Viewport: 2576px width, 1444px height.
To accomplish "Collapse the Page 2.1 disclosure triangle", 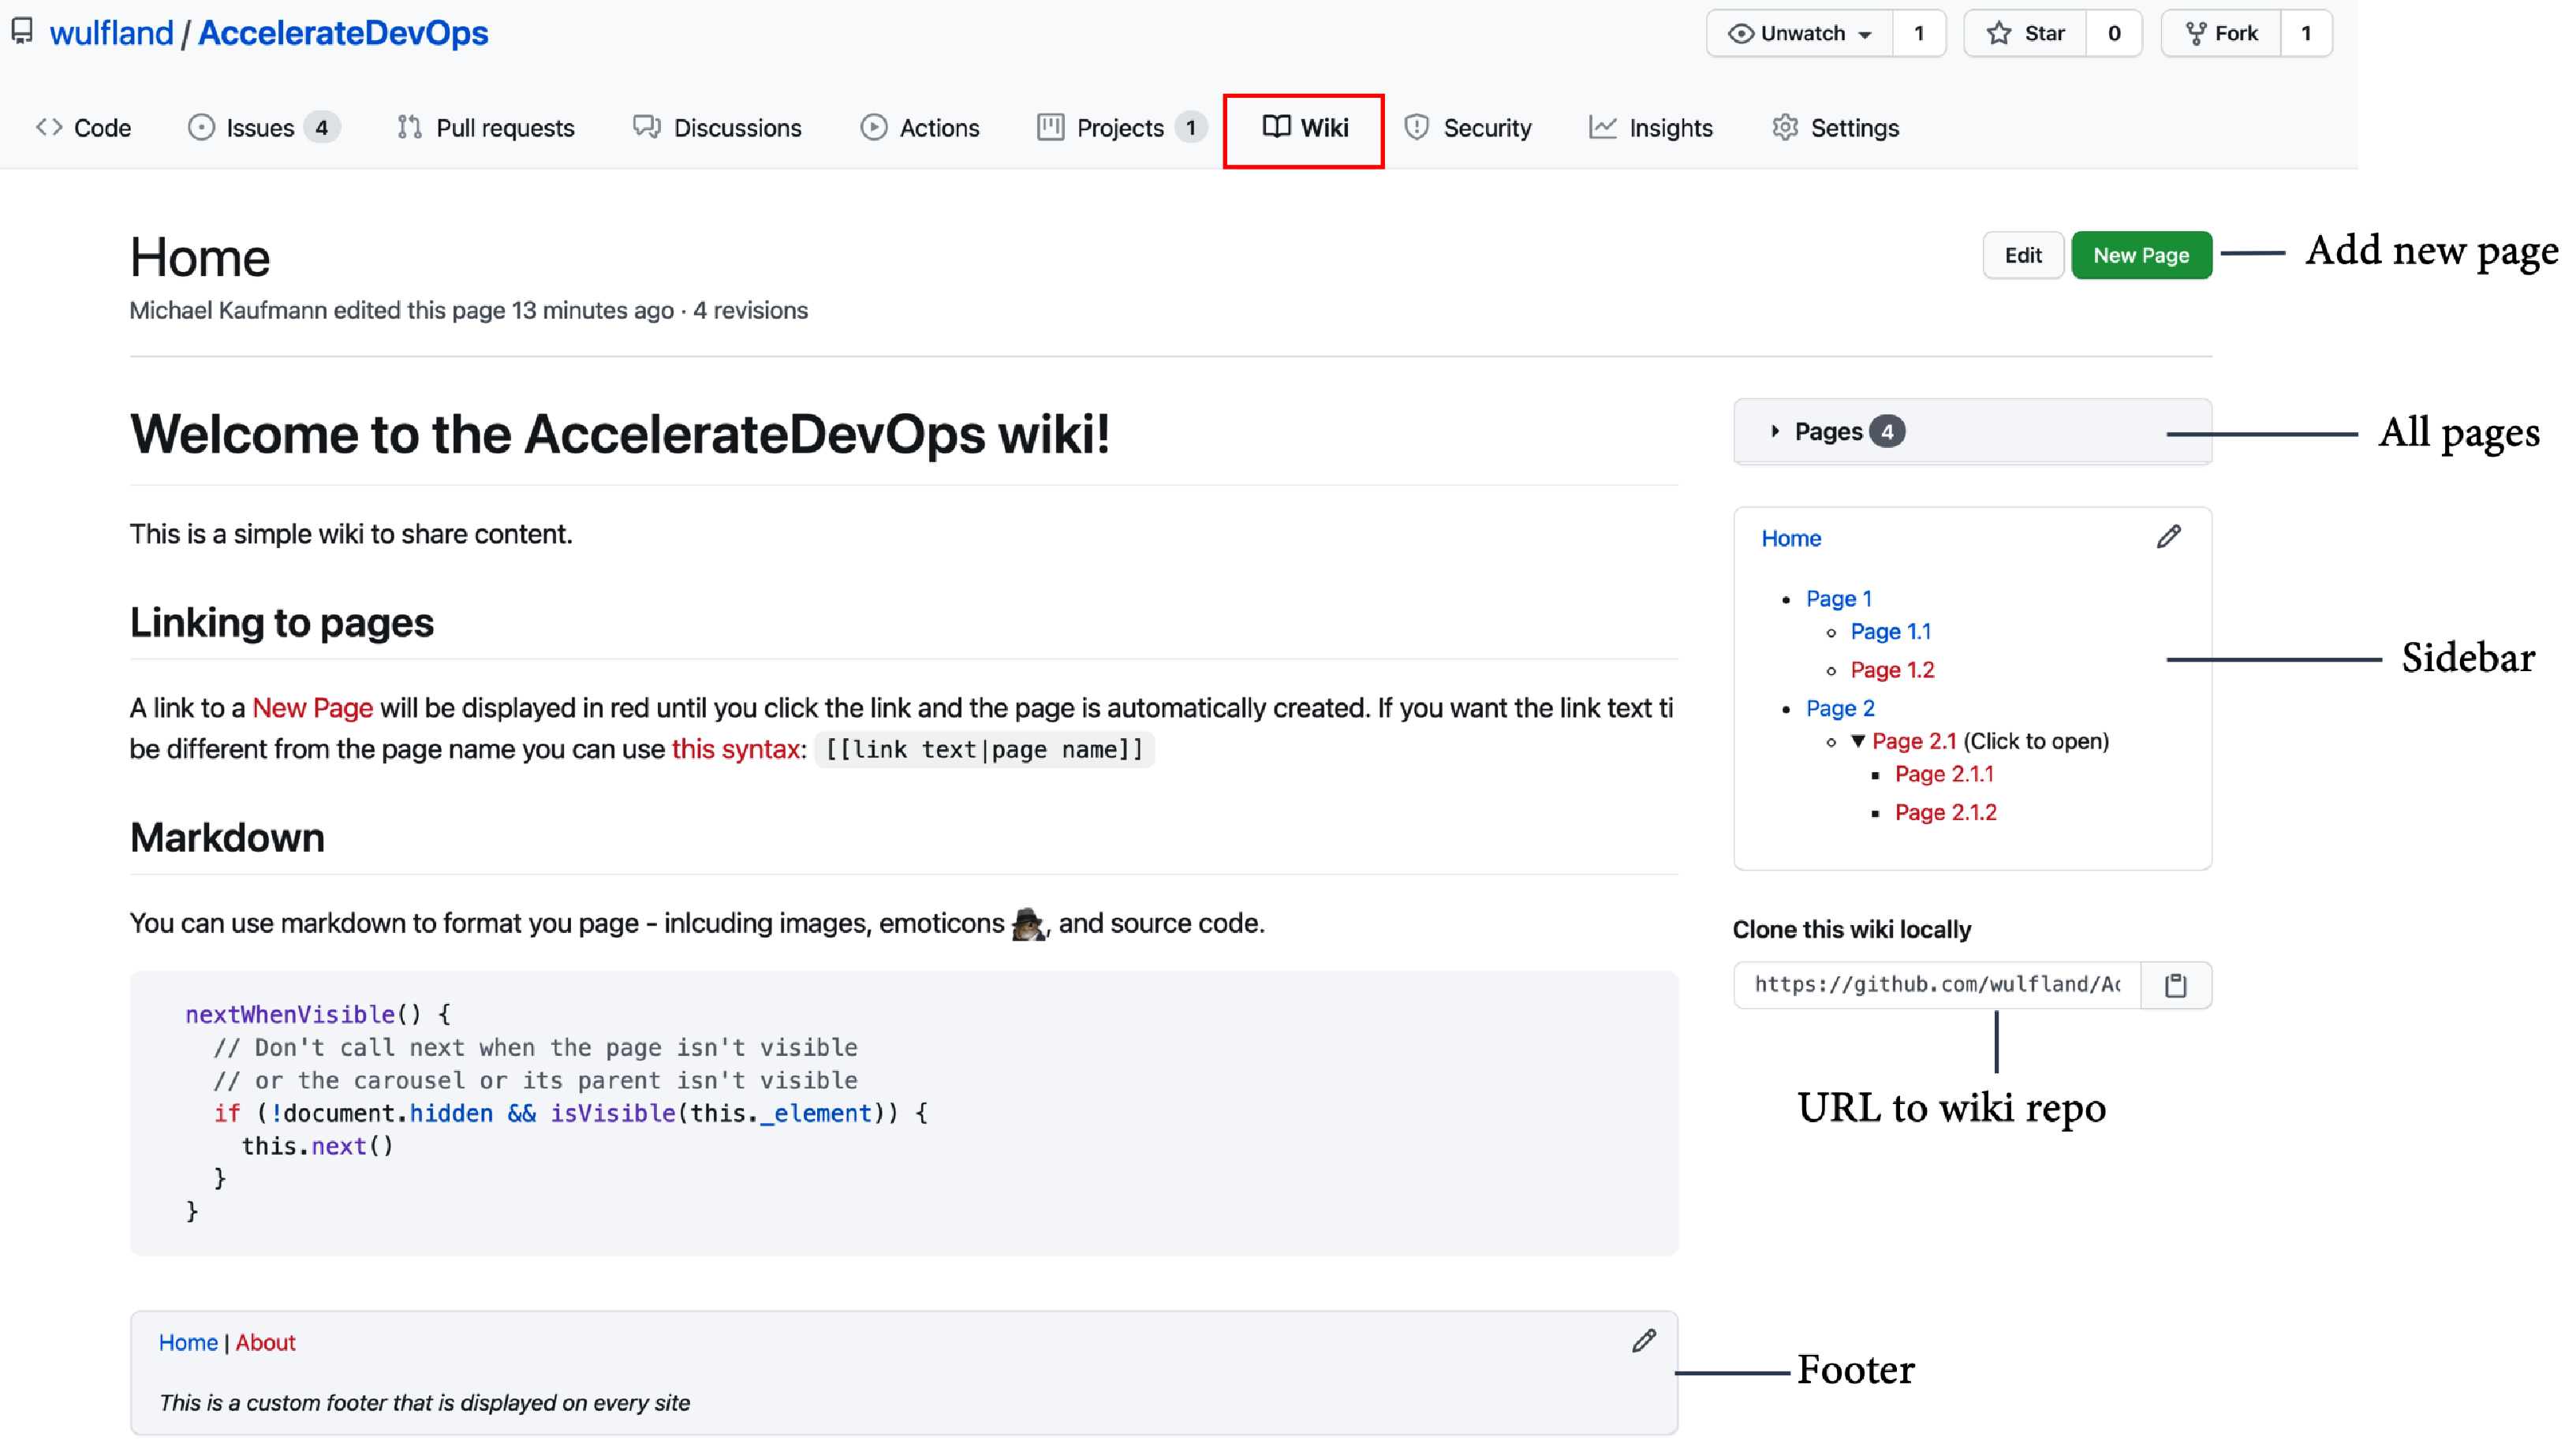I will (x=1858, y=741).
